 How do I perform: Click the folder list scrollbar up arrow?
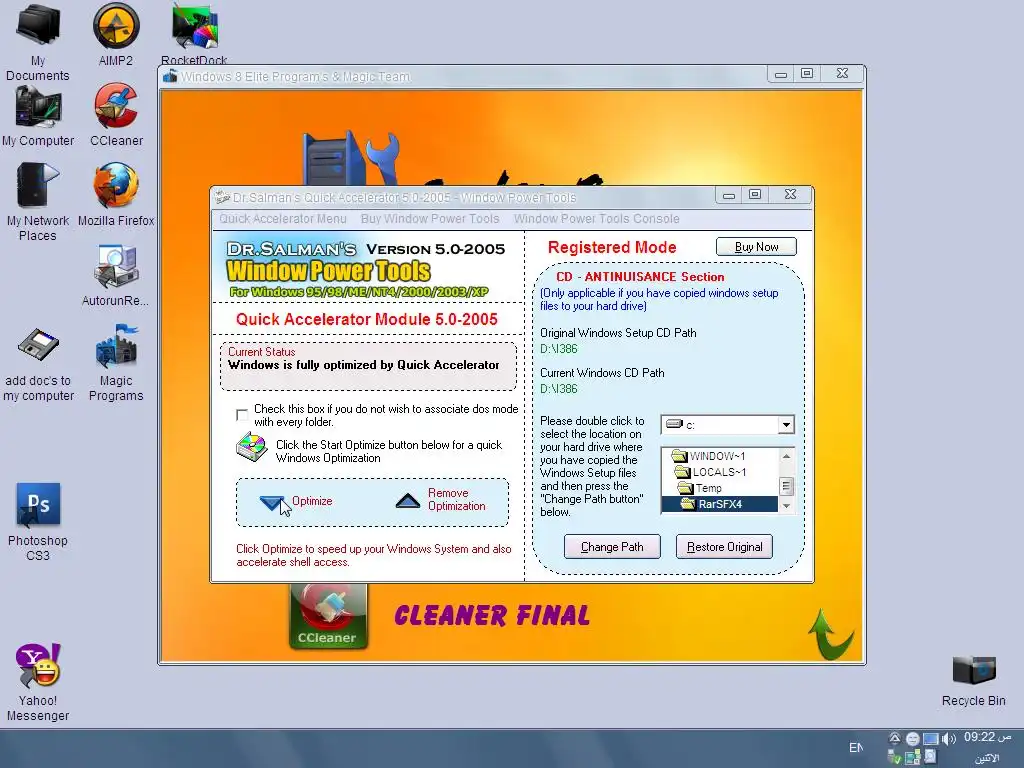point(786,456)
